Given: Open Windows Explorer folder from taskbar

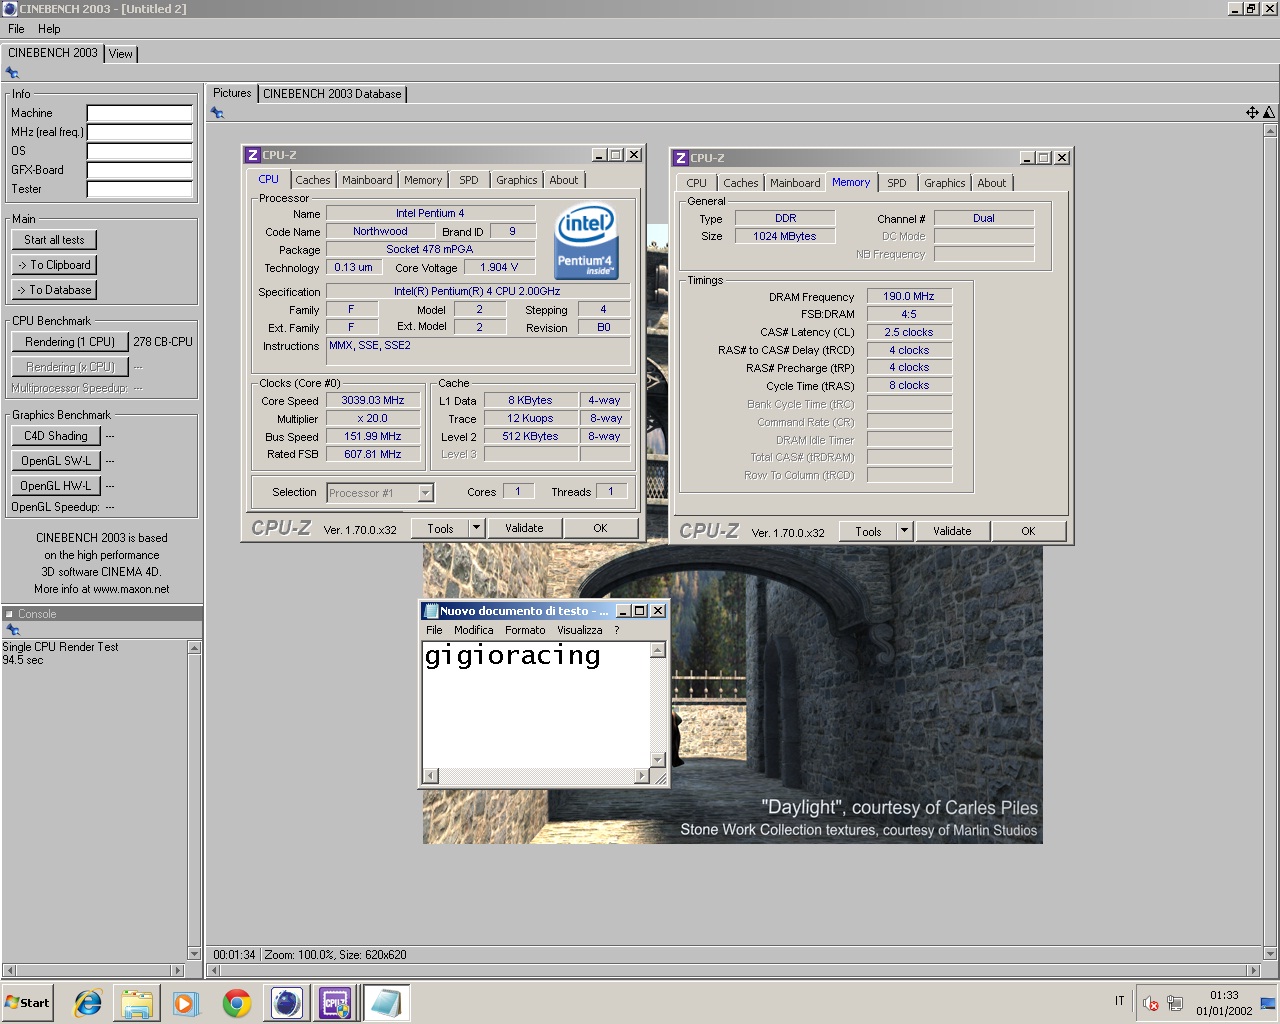Looking at the screenshot, I should [137, 1003].
